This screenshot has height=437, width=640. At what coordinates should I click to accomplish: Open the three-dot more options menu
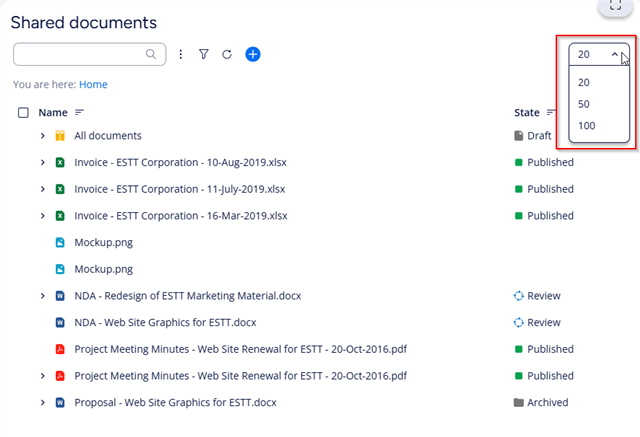point(181,54)
